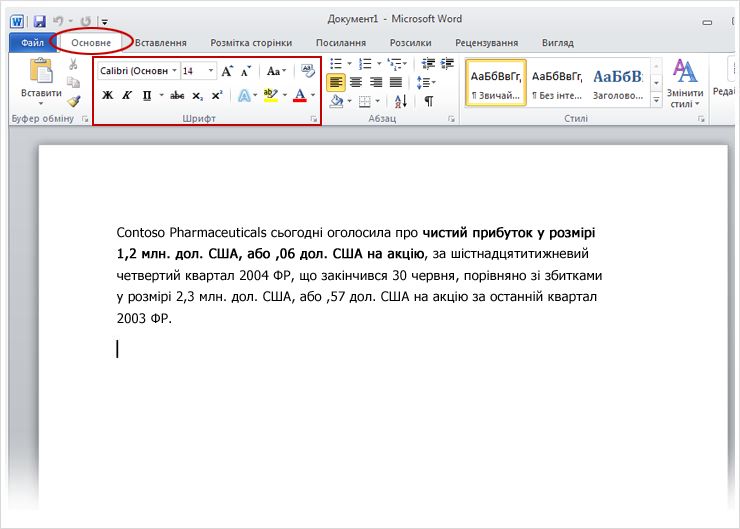Click the Clear Formatting eraser icon
The image size is (740, 529).
pos(308,71)
